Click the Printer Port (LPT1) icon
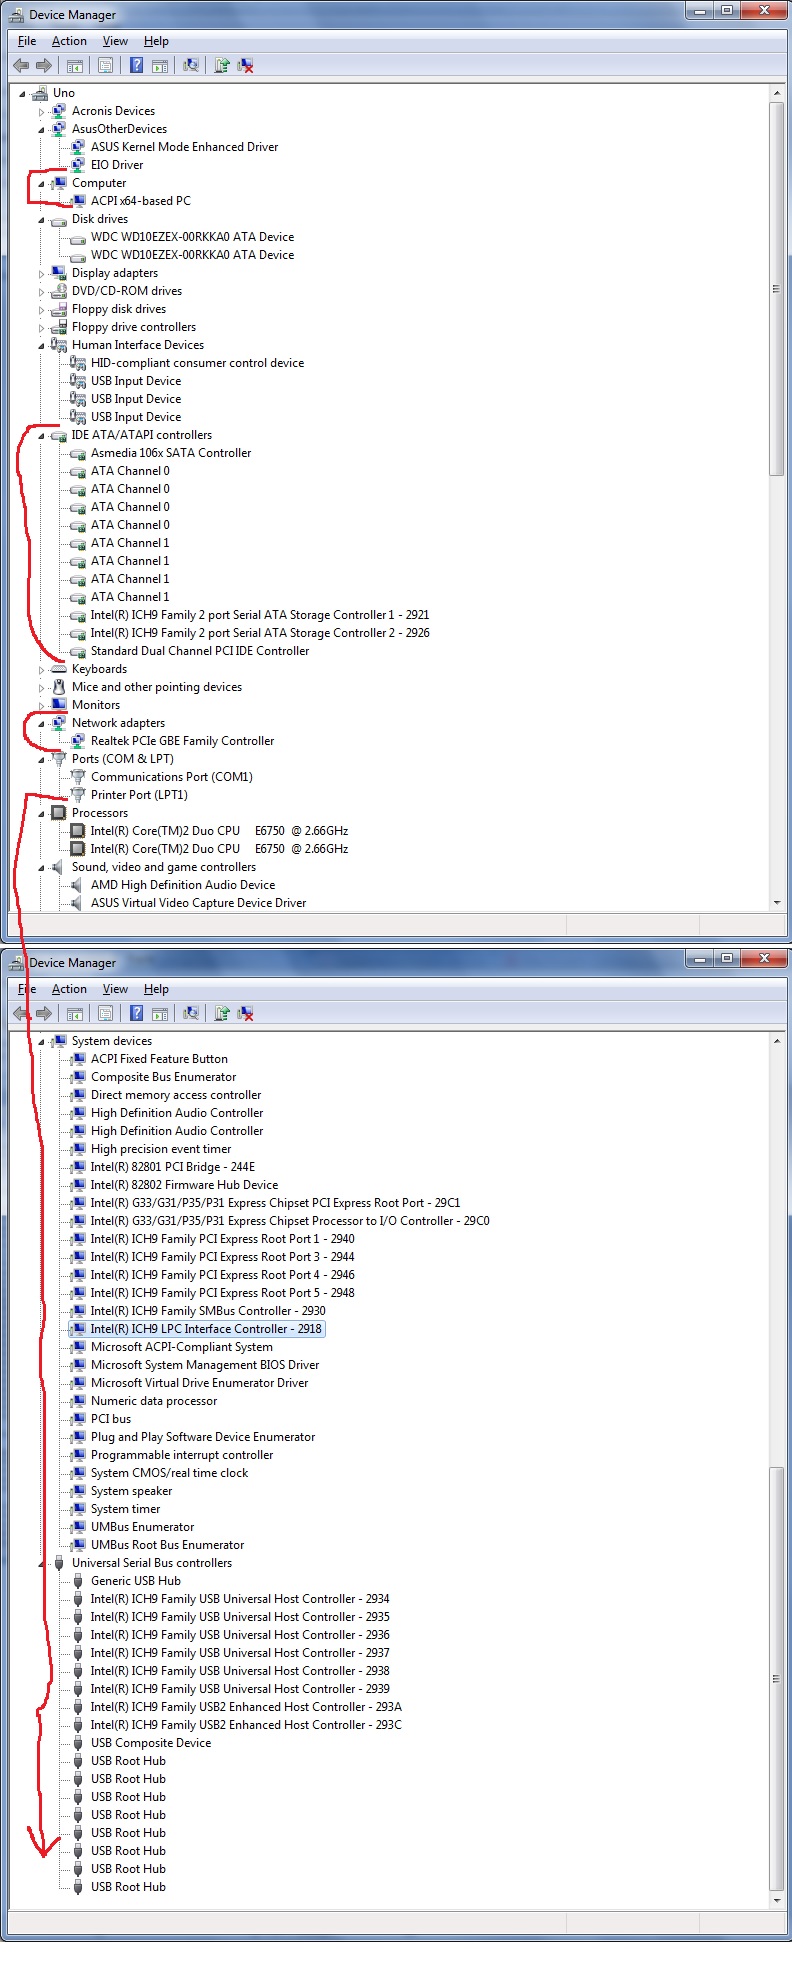 tap(78, 795)
